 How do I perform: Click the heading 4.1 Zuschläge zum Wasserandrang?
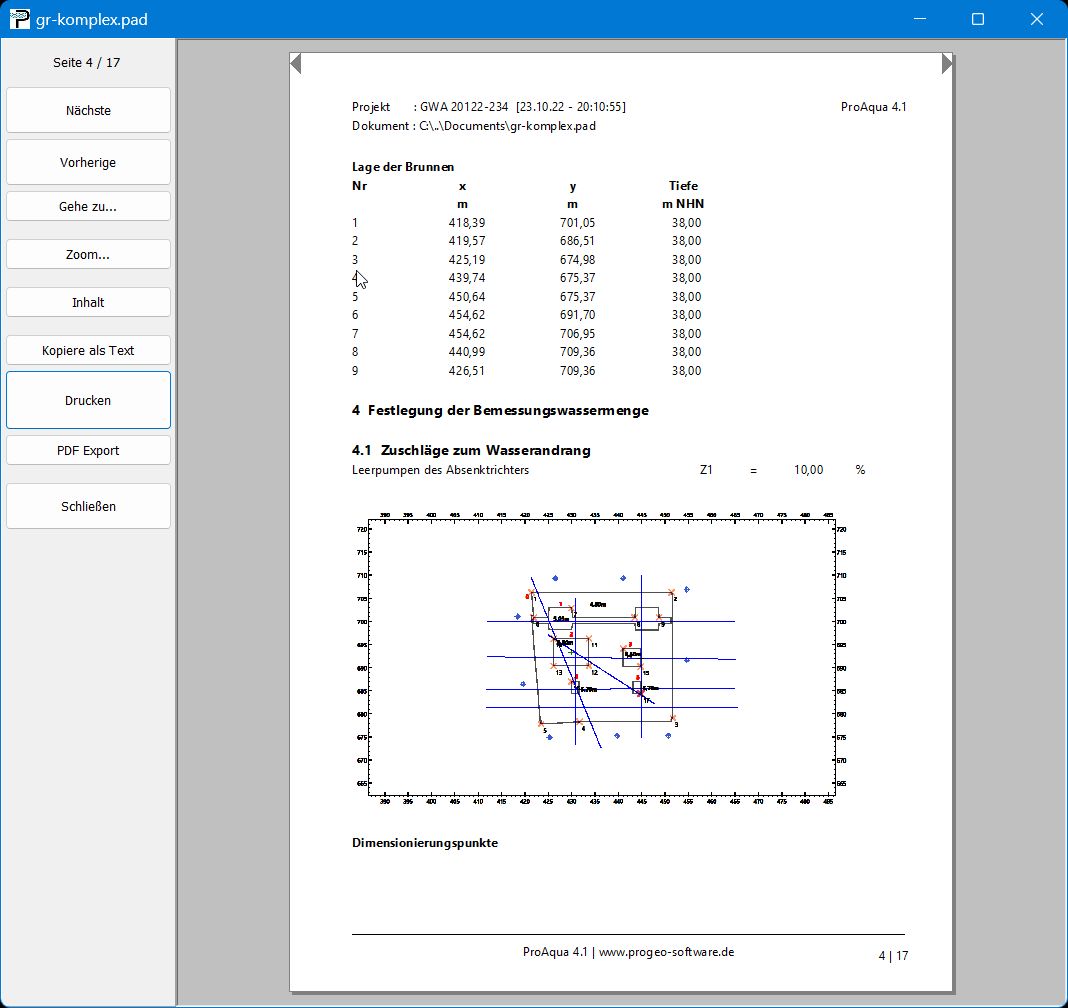pos(471,450)
